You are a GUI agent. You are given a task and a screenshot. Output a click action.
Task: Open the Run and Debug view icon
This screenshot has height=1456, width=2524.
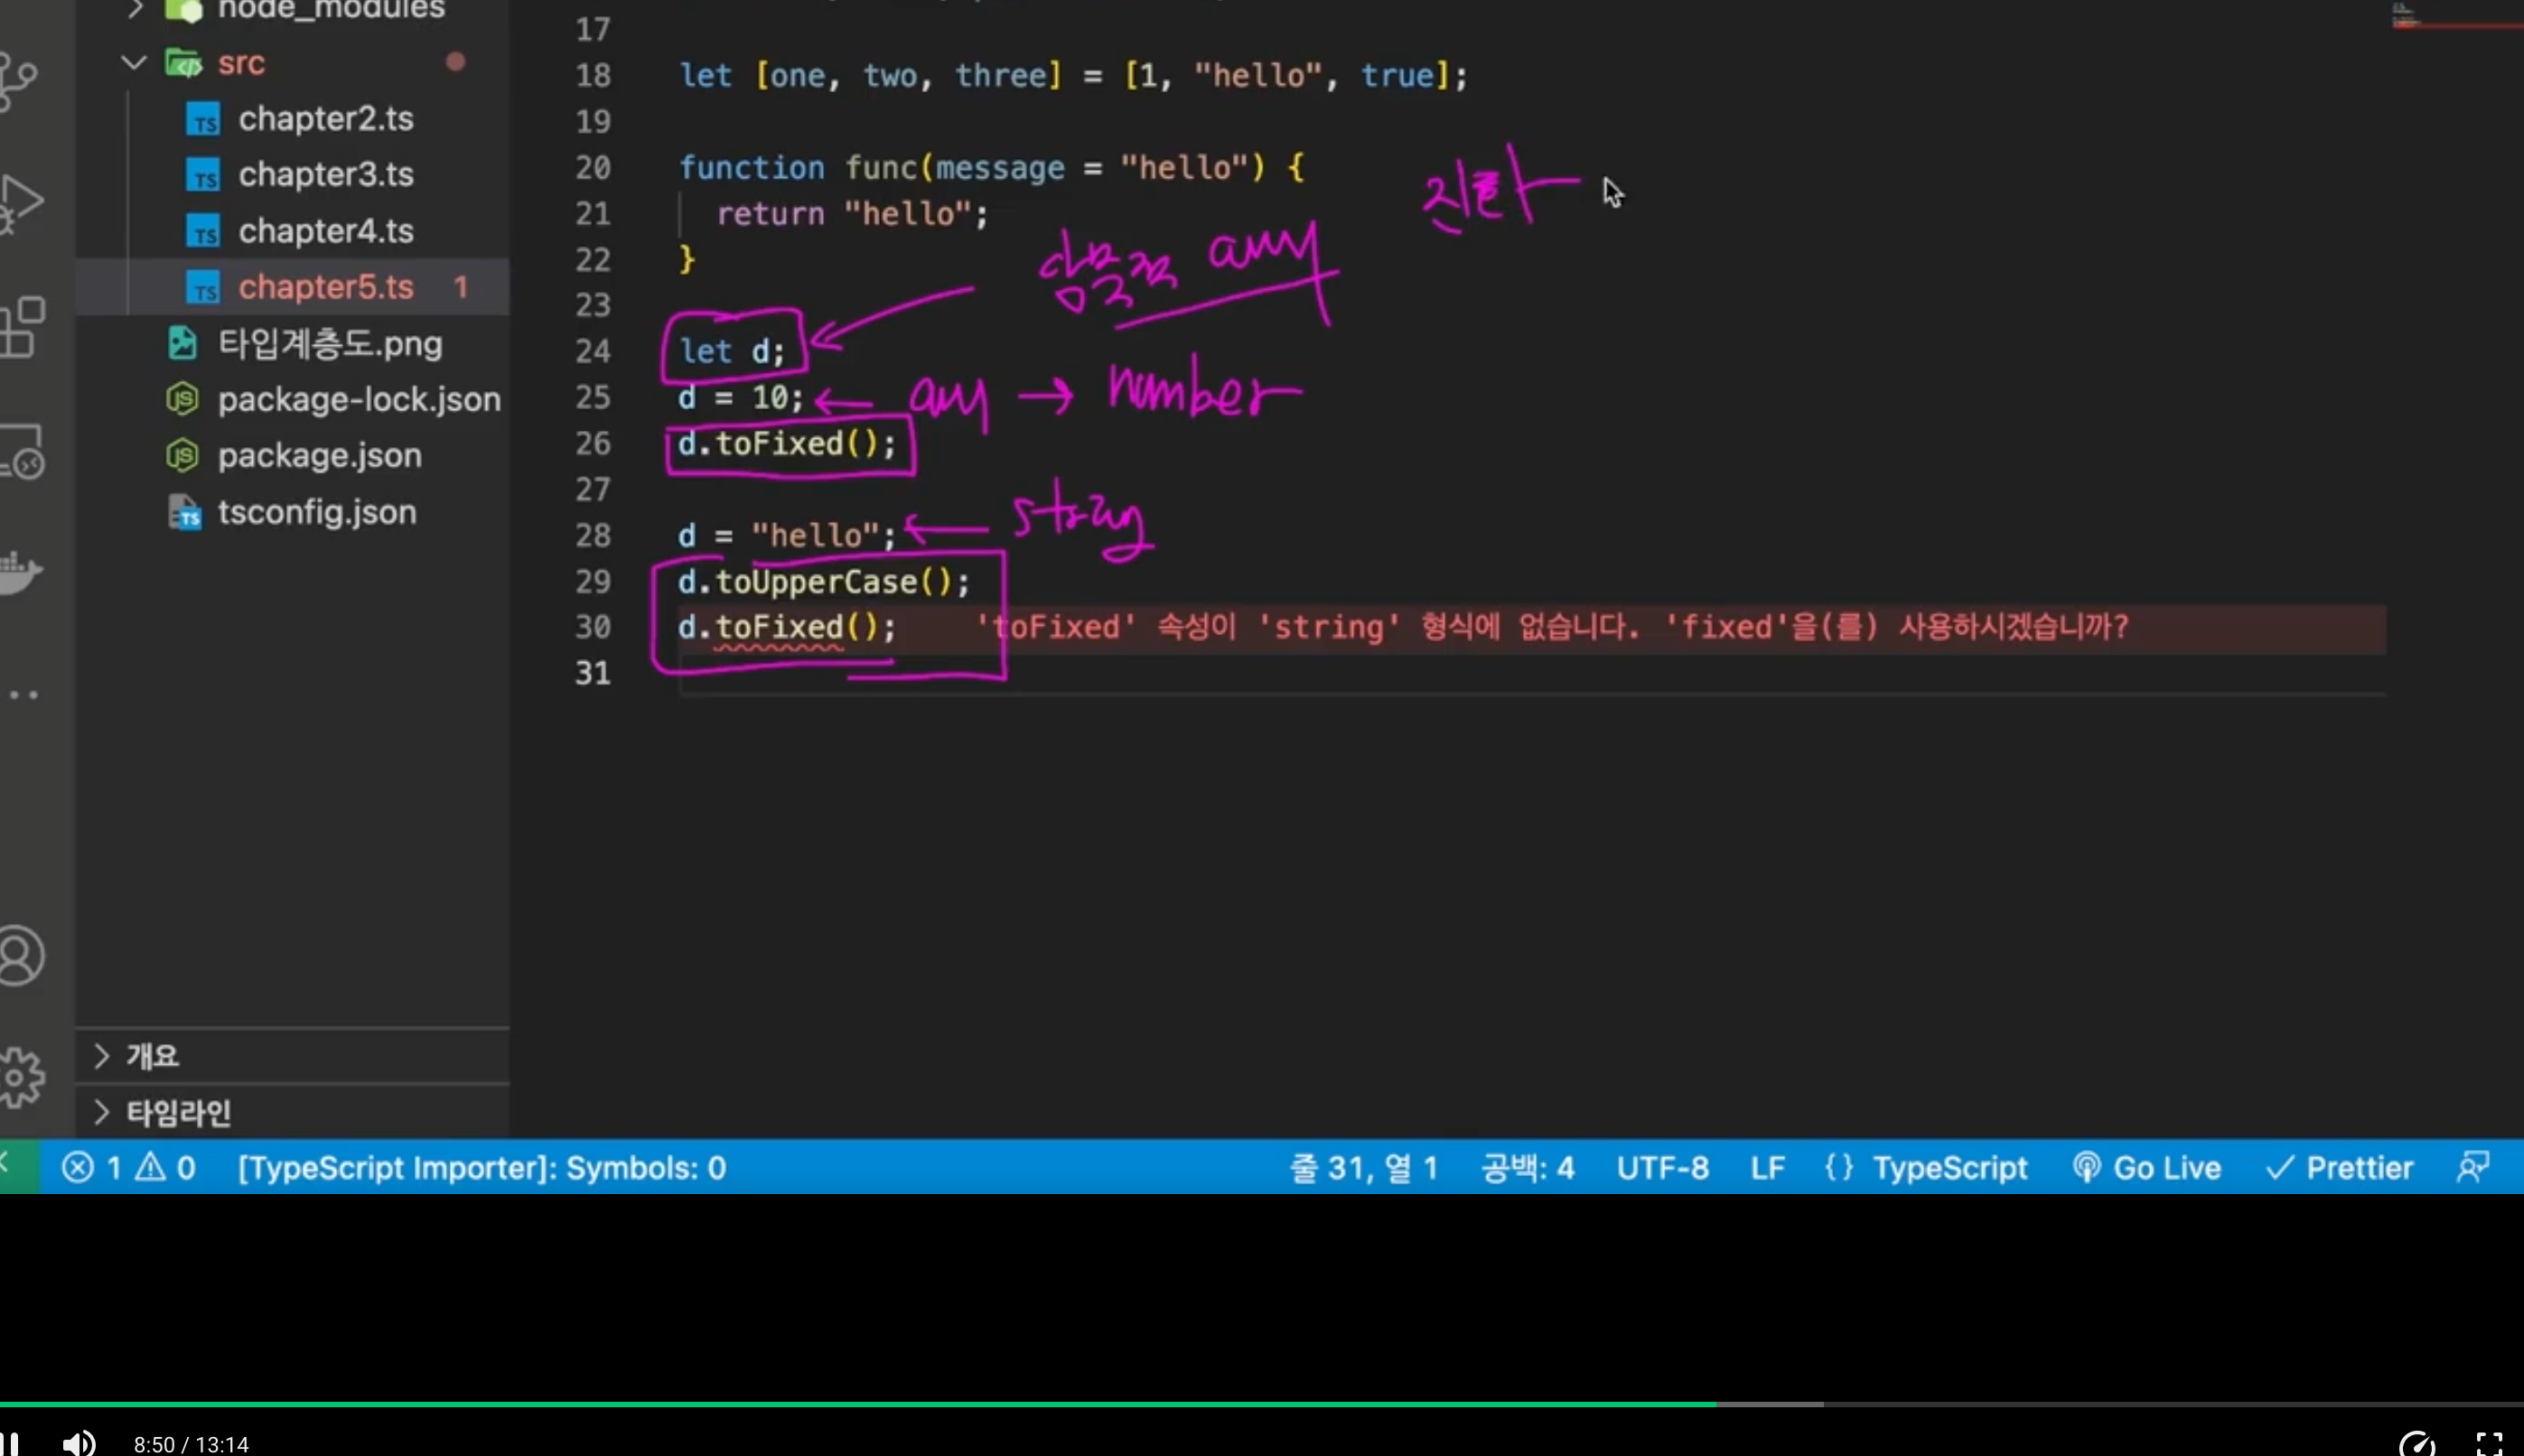[20, 204]
